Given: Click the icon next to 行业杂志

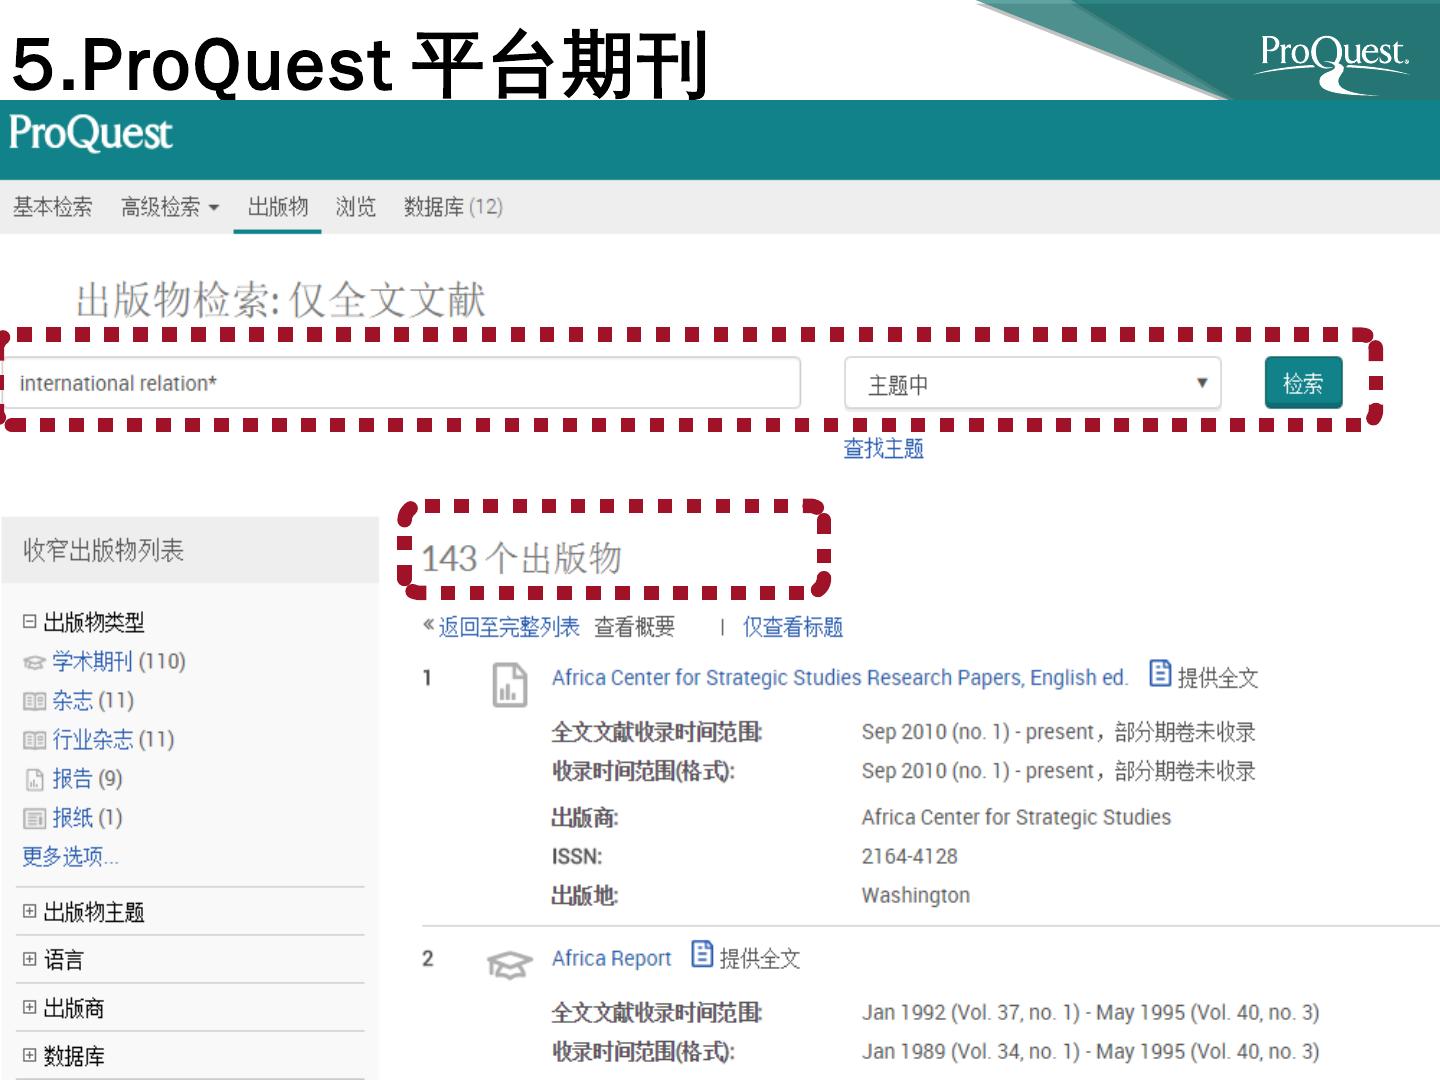Looking at the screenshot, I should (x=34, y=741).
